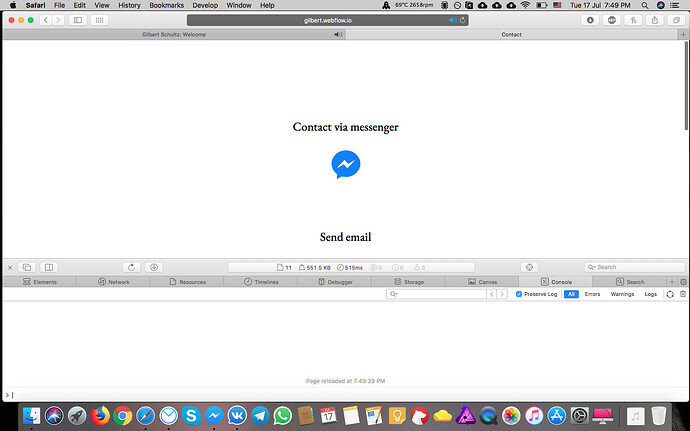The image size is (690, 431).
Task: Filter console by Warnings
Action: point(622,294)
